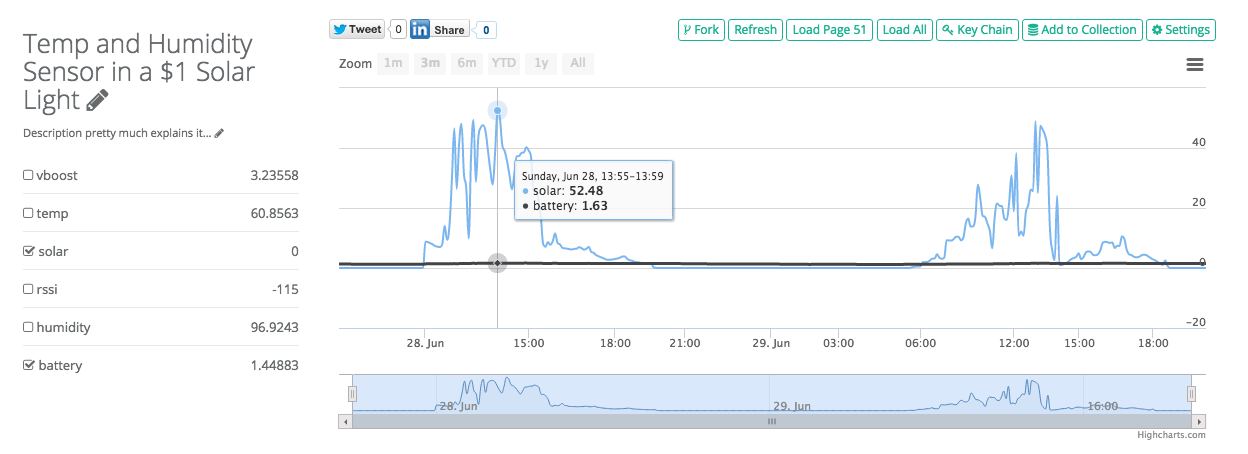Click the pencil icon next to the title
Image resolution: width=1248 pixels, height=454 pixels.
pyautogui.click(x=97, y=100)
